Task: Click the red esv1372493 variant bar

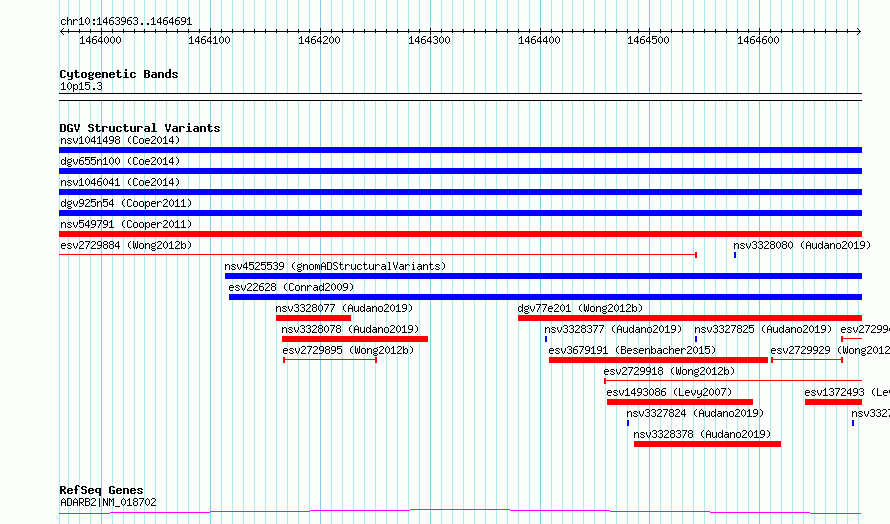Action: click(x=833, y=402)
